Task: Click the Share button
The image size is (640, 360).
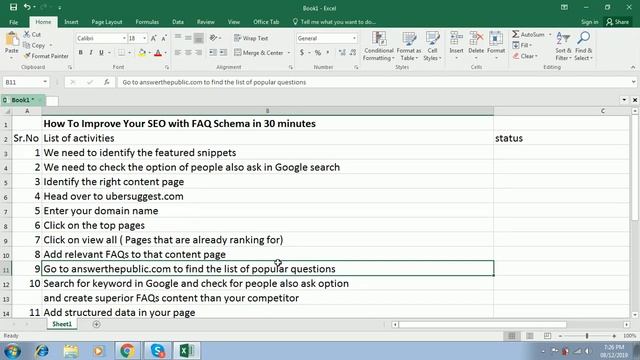Action: 618,22
